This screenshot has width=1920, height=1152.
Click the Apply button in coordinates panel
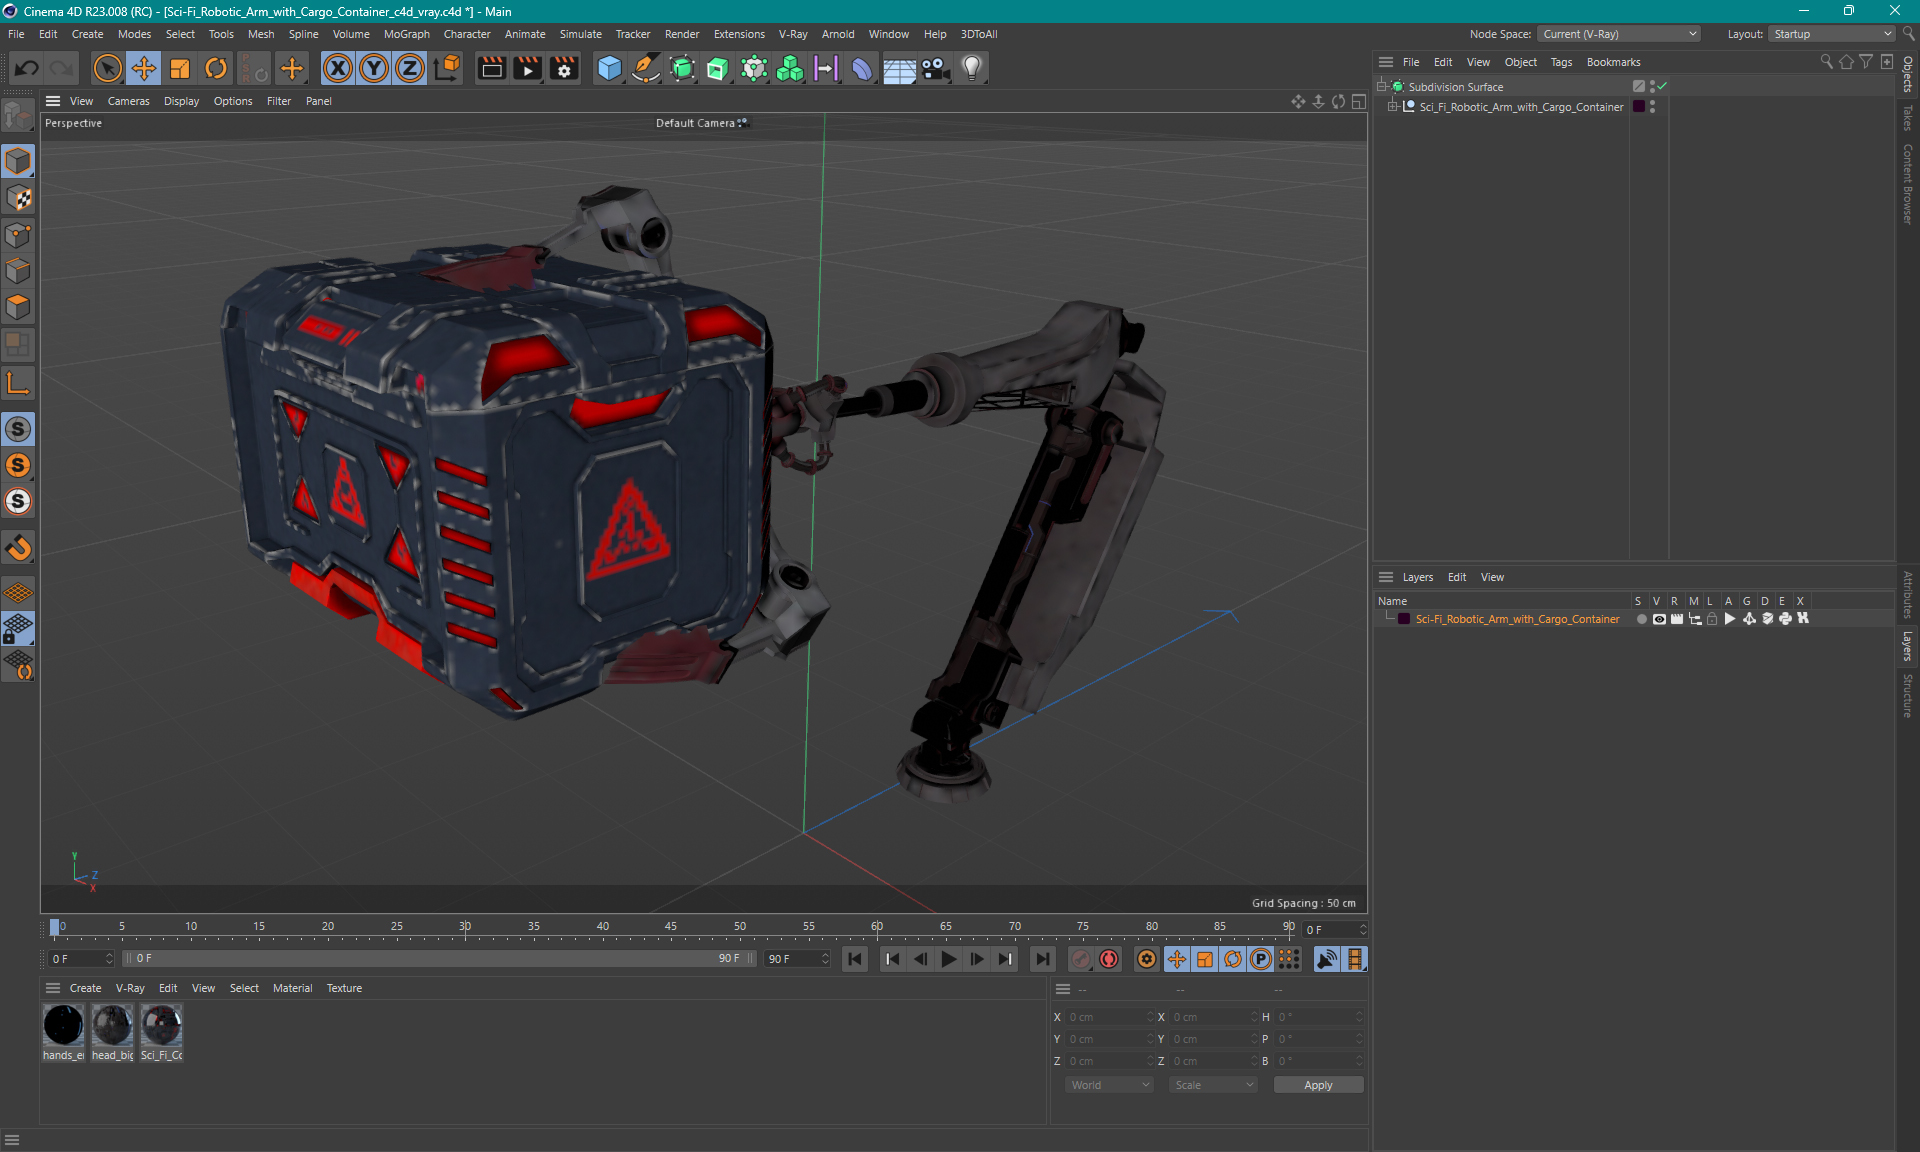[x=1312, y=1083]
